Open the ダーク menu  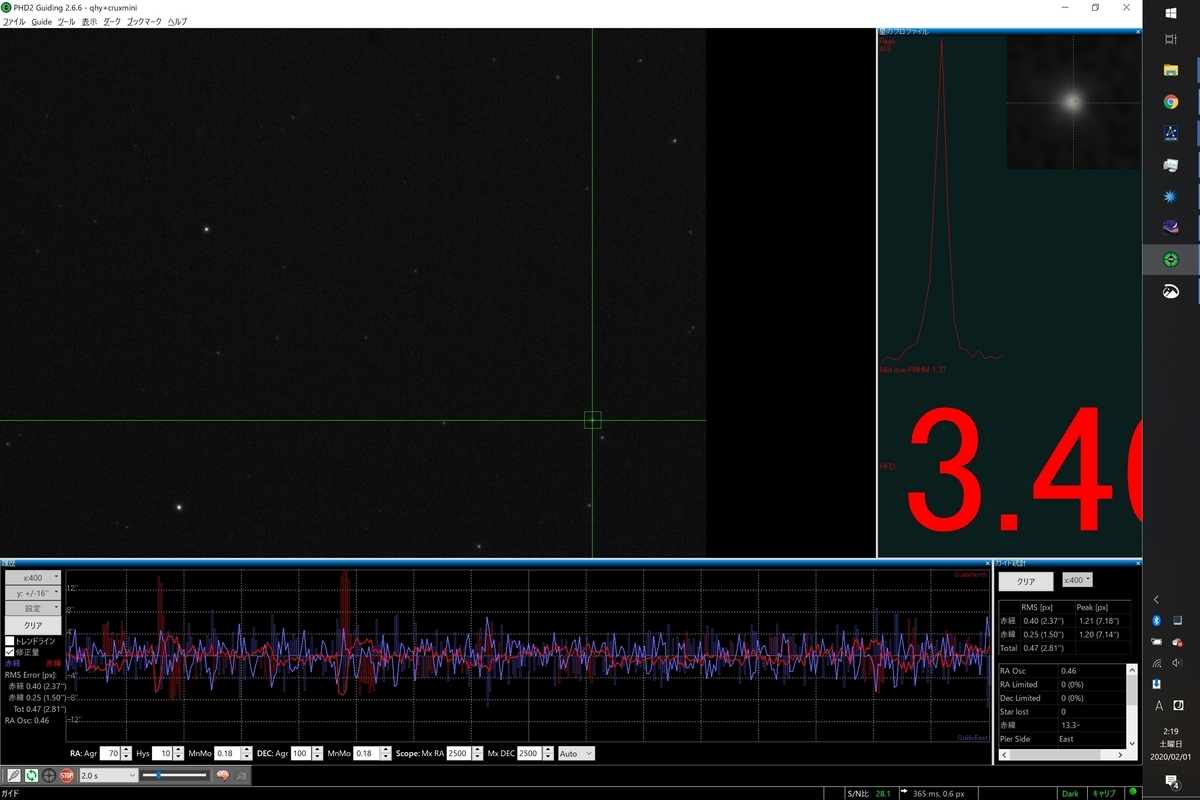[x=112, y=21]
